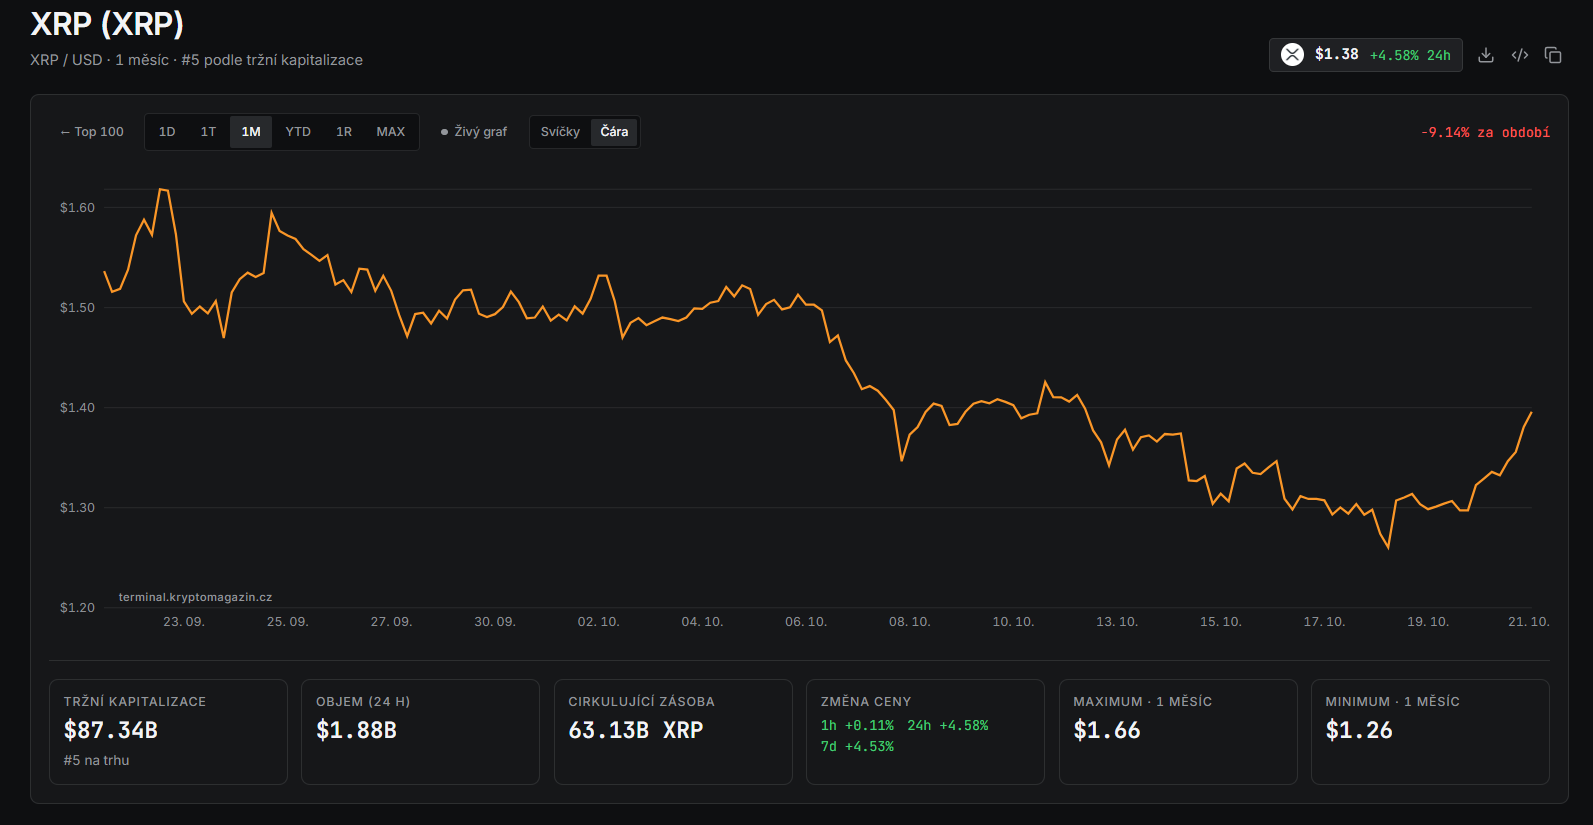Click the $1.66 monthly maximum value
Viewport: 1593px width, 825px height.
coord(1107,730)
